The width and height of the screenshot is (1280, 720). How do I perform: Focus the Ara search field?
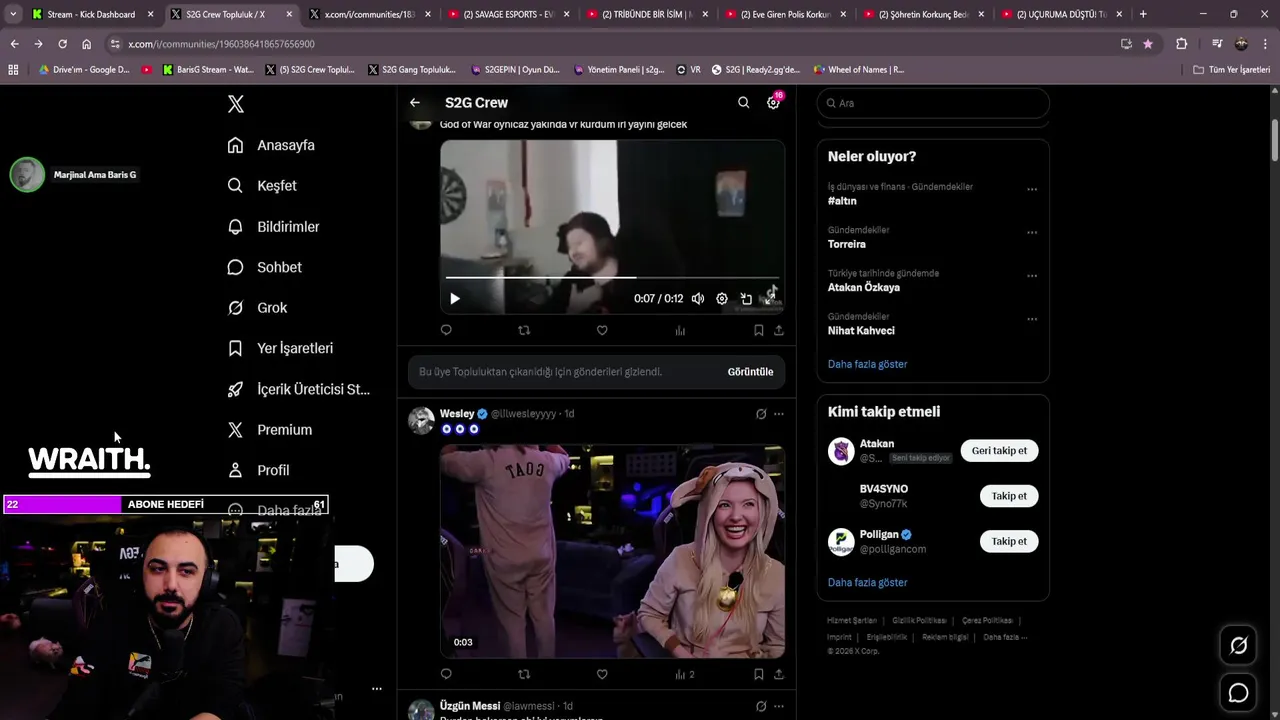point(933,103)
